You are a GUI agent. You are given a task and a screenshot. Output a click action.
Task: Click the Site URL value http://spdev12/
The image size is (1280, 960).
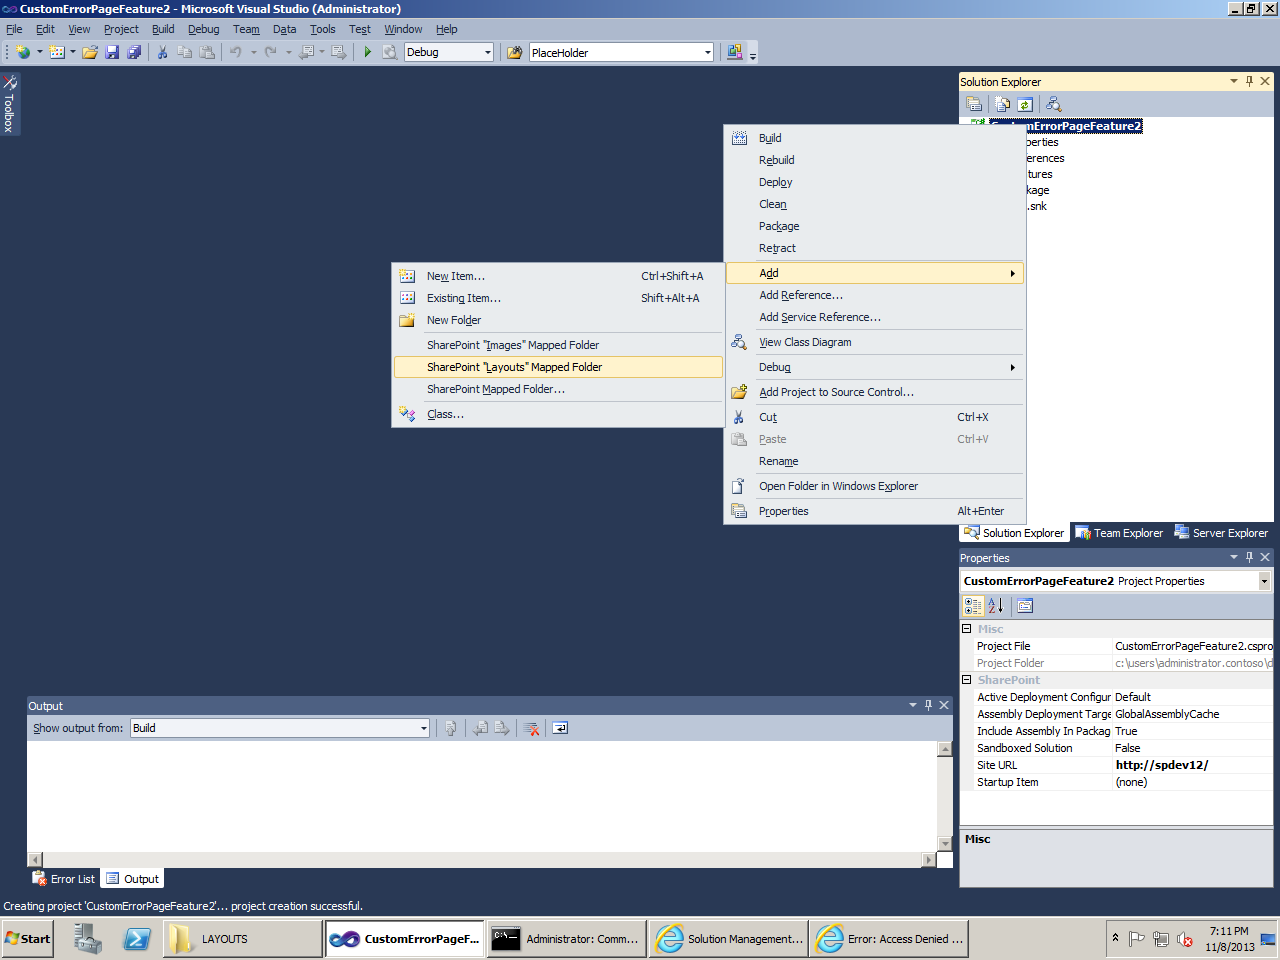1162,765
